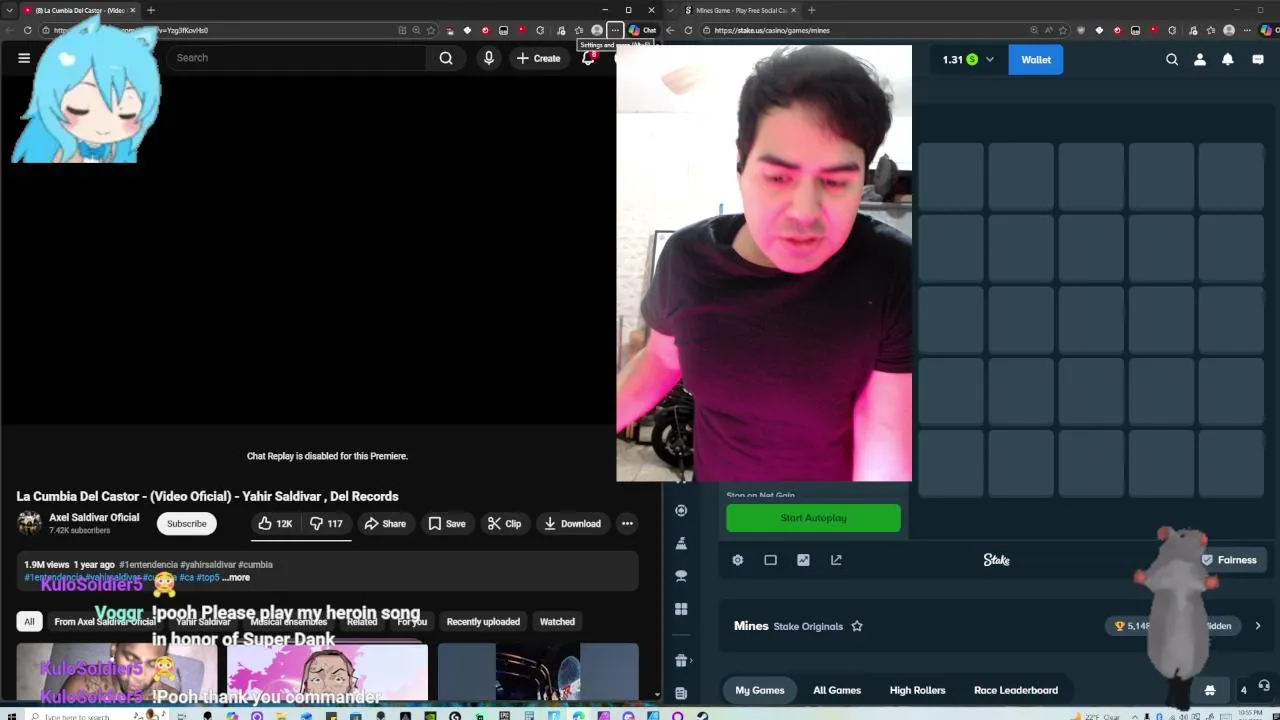
Task: Favorite Mines game with star icon
Action: click(857, 626)
